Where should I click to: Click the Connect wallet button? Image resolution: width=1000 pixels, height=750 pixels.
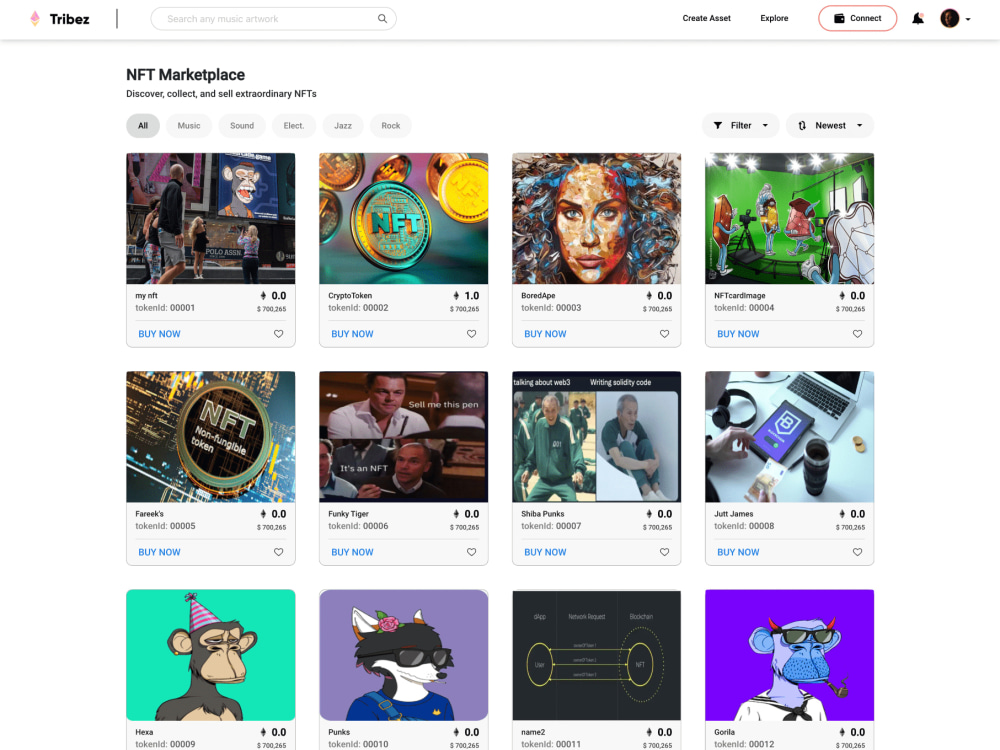pos(857,18)
